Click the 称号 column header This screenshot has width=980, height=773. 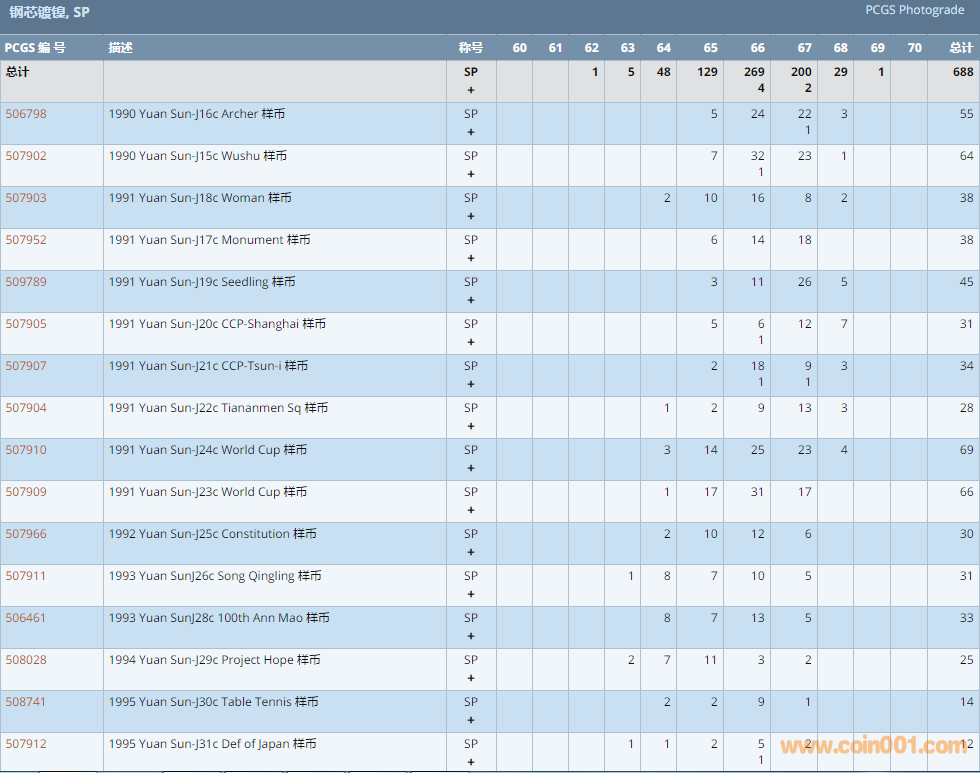click(x=470, y=48)
